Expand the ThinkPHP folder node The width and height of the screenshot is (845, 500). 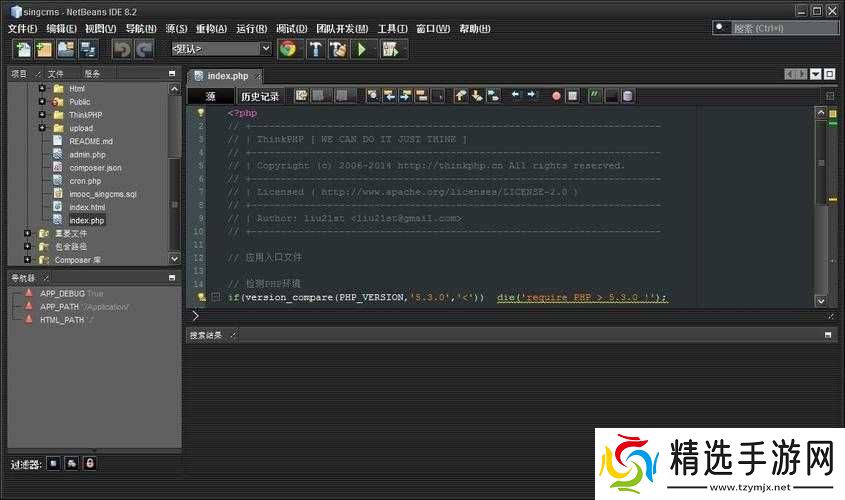[42, 115]
